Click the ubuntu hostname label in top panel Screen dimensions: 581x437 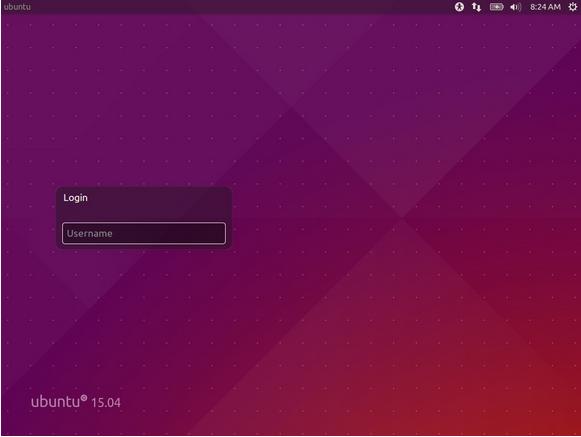[17, 7]
